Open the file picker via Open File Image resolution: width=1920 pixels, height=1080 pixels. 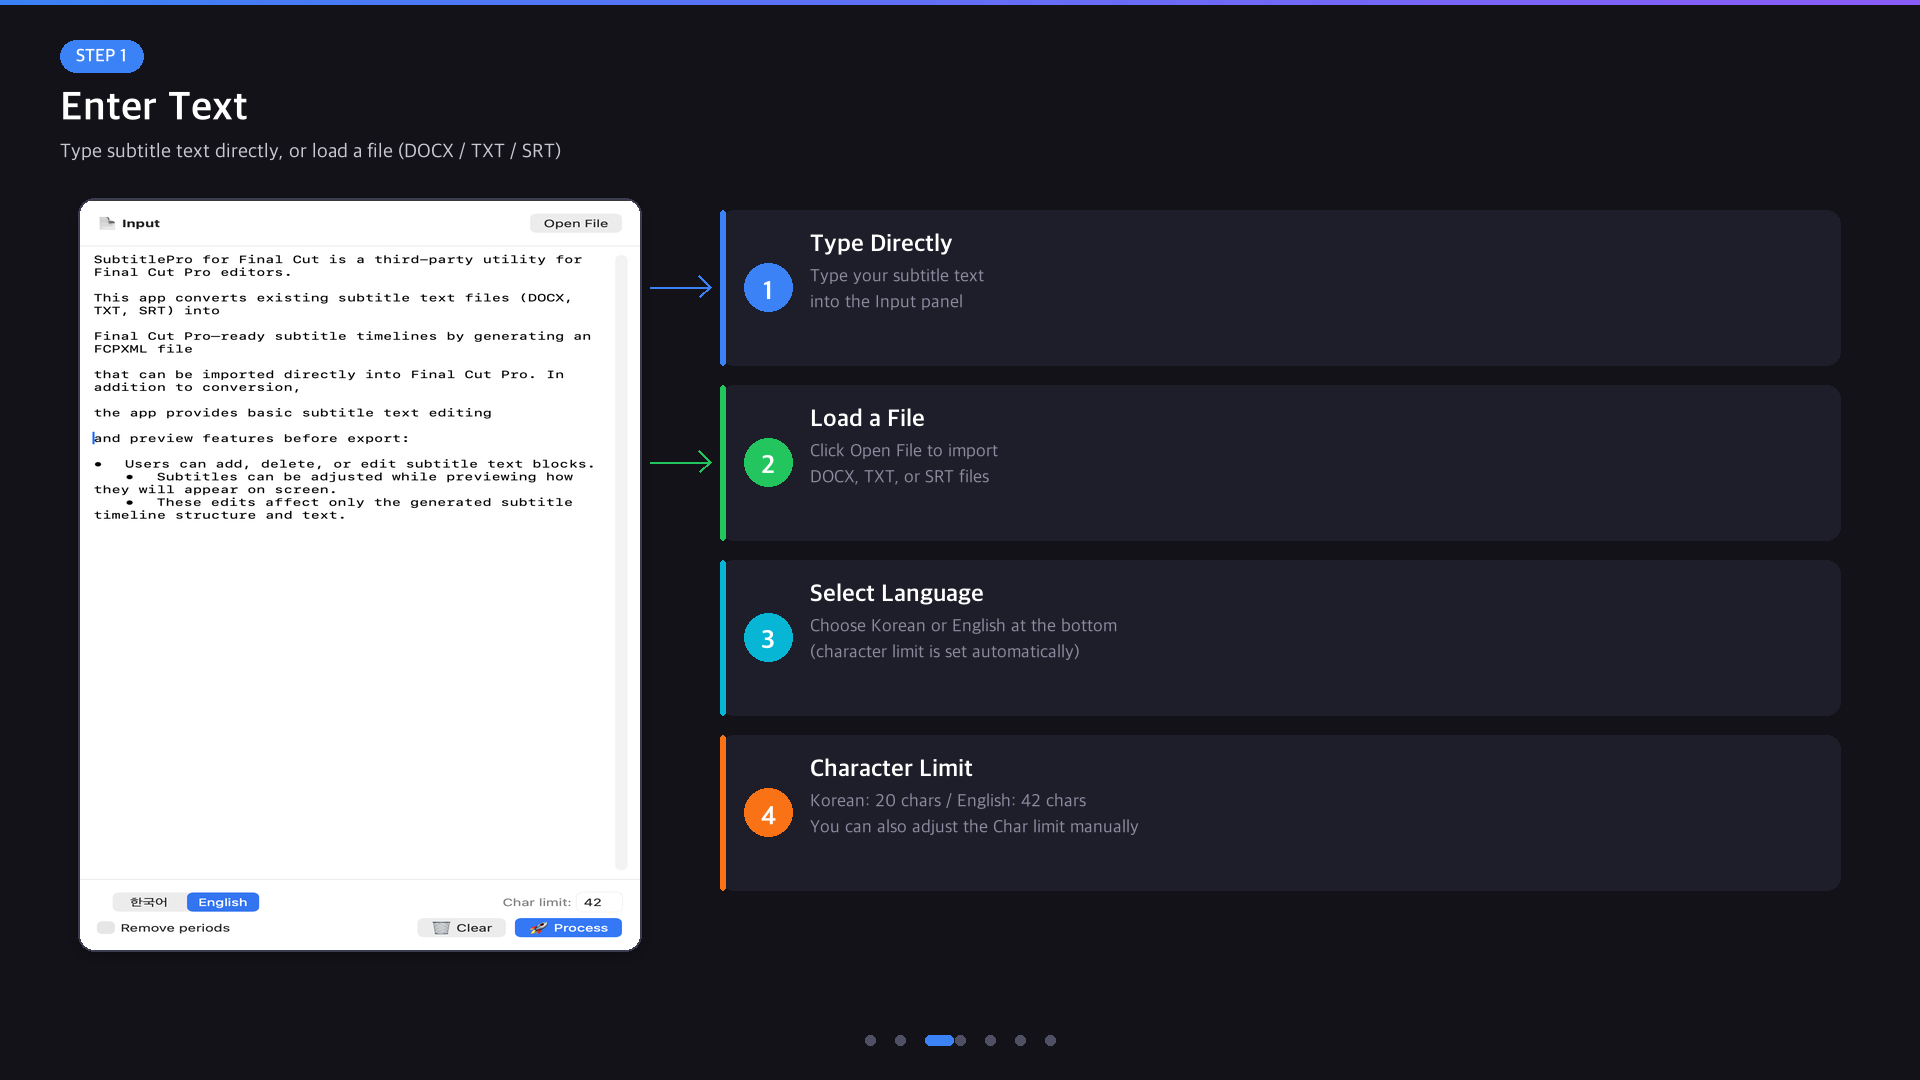(x=575, y=222)
